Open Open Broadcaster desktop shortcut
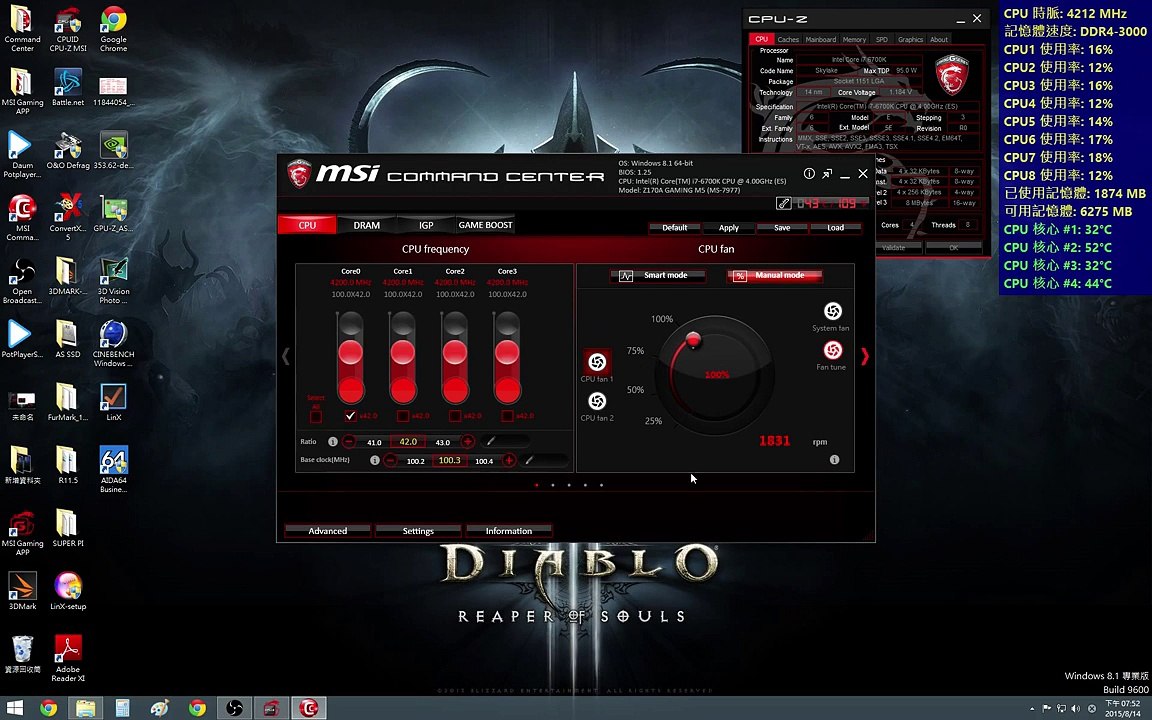 click(x=22, y=281)
